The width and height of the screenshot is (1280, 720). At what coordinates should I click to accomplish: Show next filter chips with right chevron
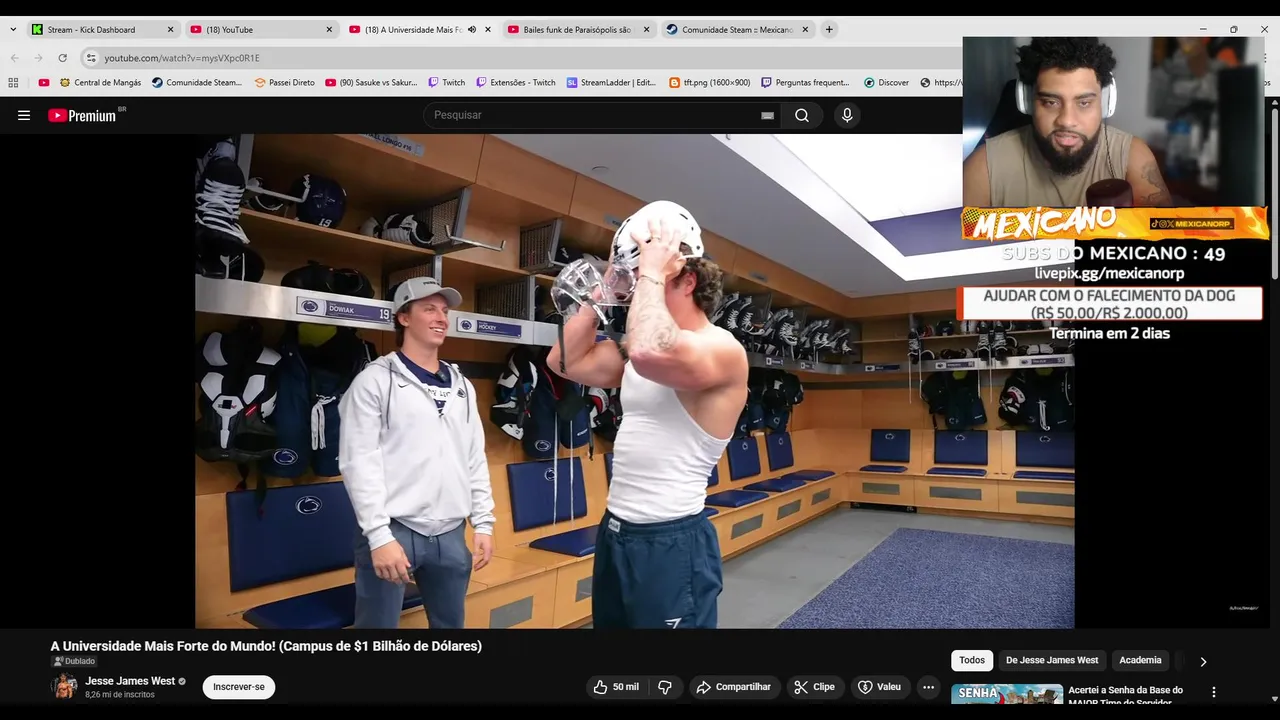point(1203,661)
